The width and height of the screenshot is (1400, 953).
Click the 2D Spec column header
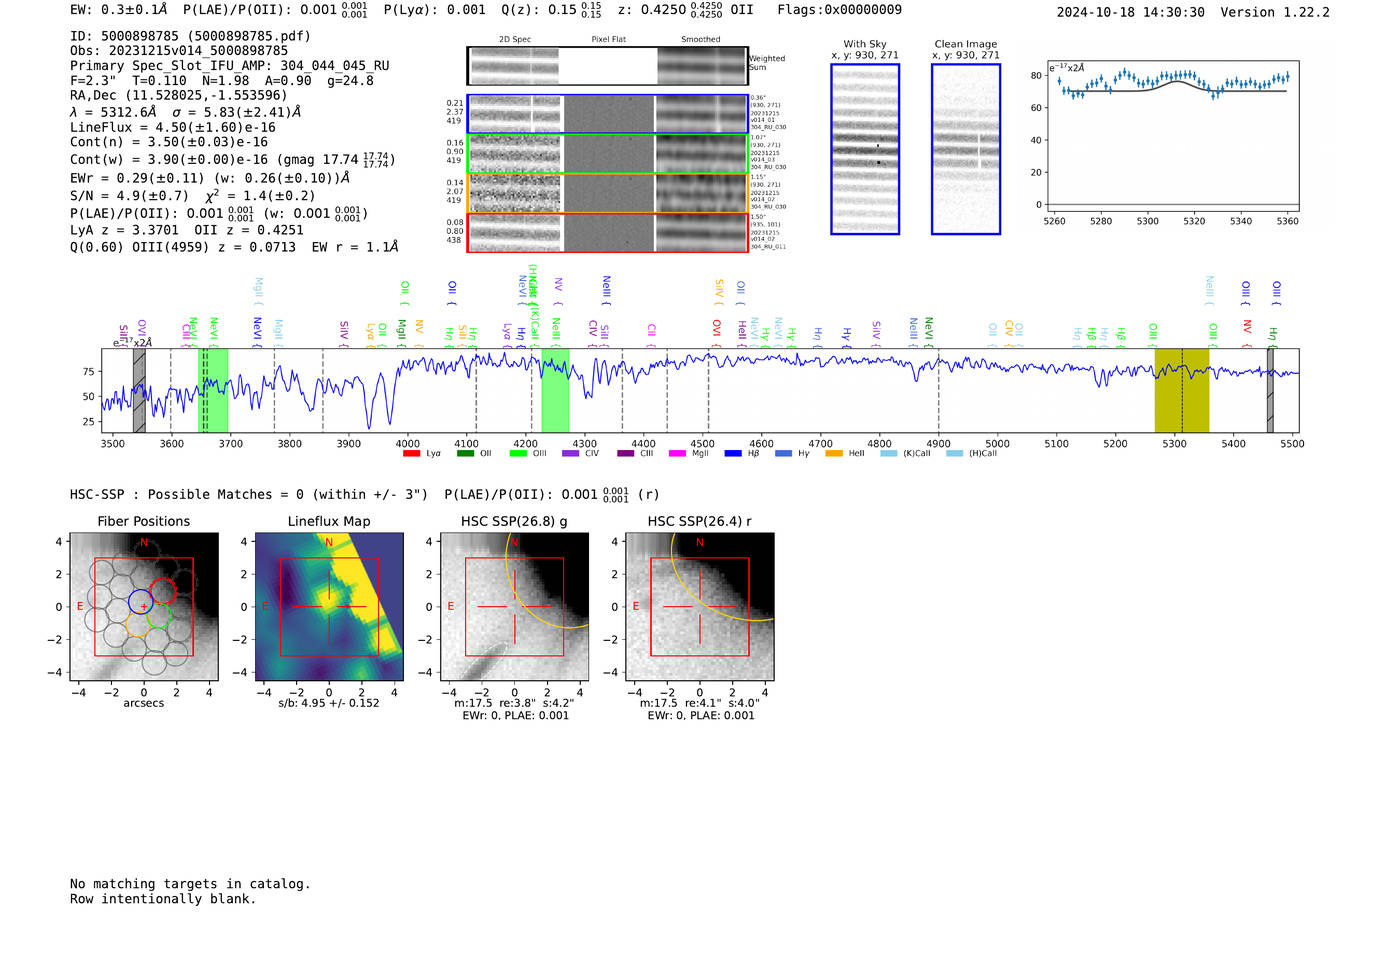[514, 40]
